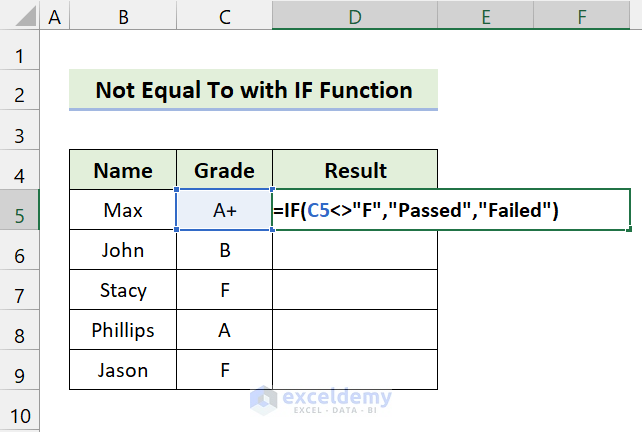Click the Name header cell
The height and width of the screenshot is (432, 642).
(122, 170)
